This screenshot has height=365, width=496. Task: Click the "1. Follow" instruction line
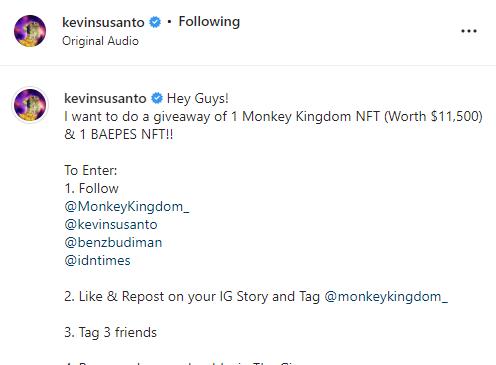pyautogui.click(x=92, y=189)
